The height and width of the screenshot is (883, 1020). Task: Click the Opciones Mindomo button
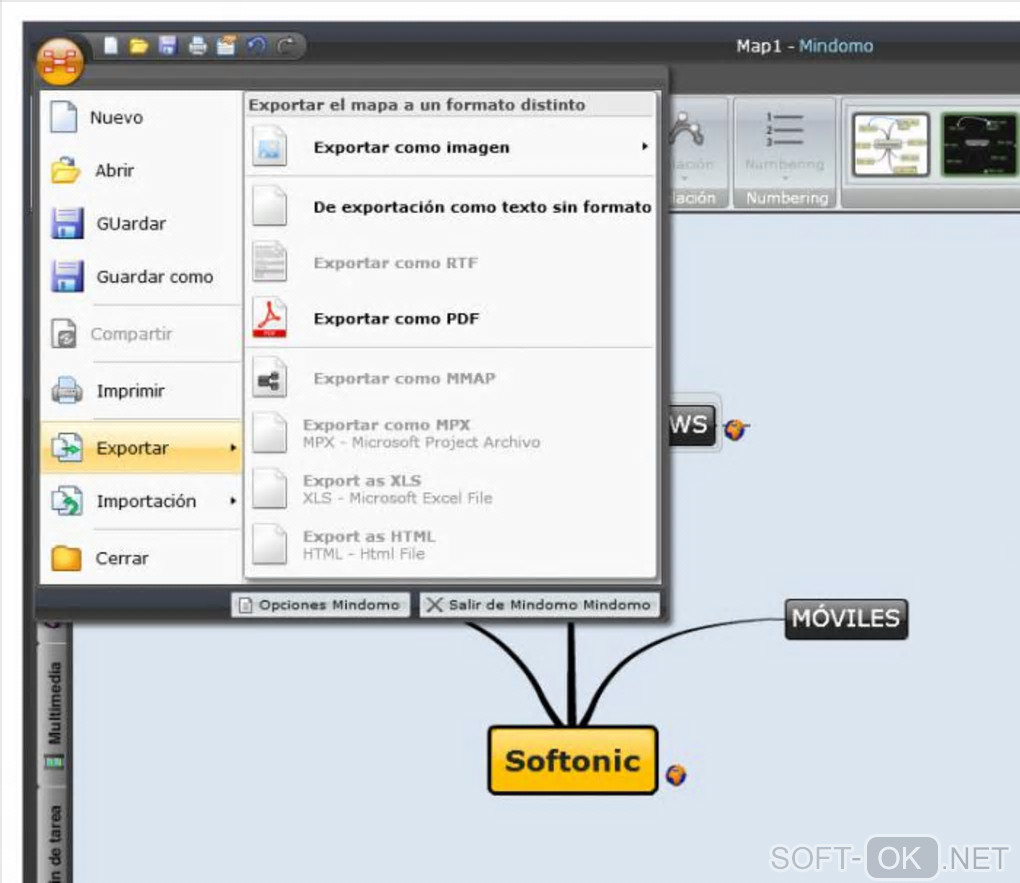click(x=321, y=605)
